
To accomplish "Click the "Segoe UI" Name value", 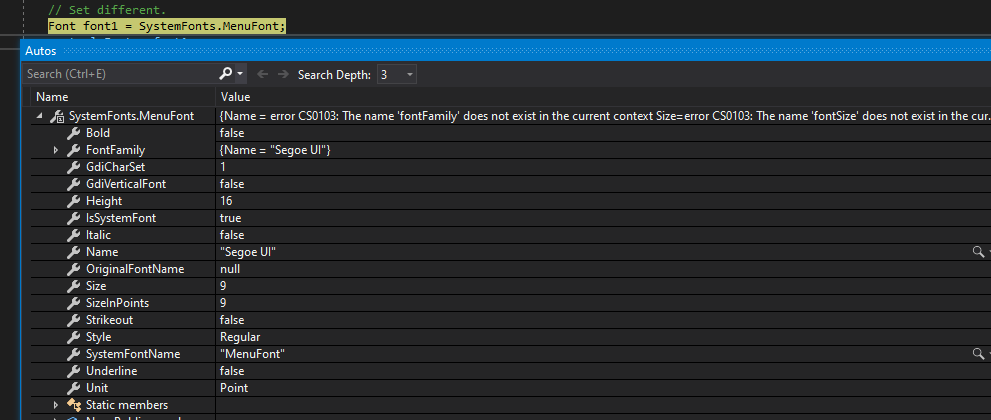I will click(248, 253).
